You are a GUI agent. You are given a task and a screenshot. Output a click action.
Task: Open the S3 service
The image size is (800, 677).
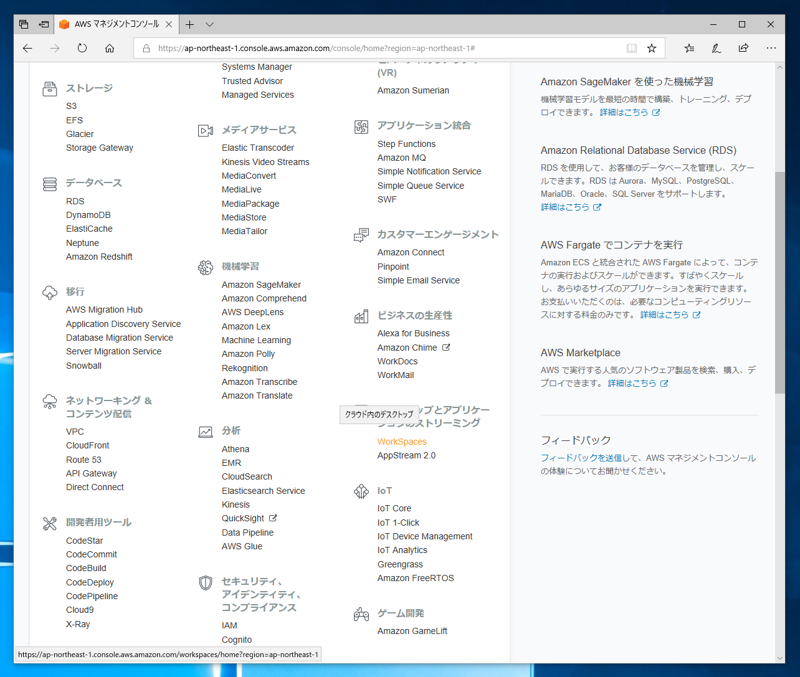(x=71, y=106)
